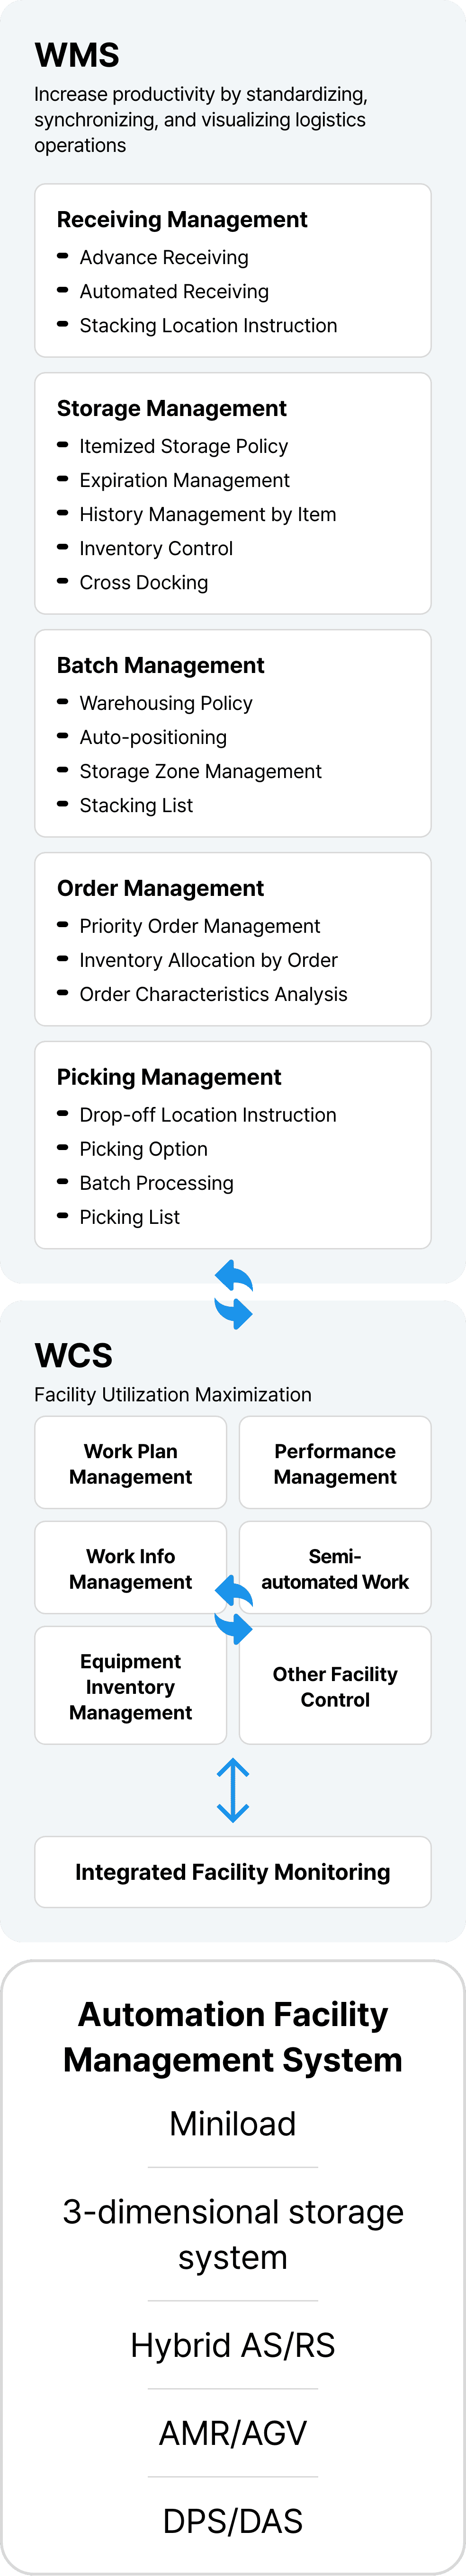Click the Storage Management heading
The image size is (466, 2576).
(172, 408)
